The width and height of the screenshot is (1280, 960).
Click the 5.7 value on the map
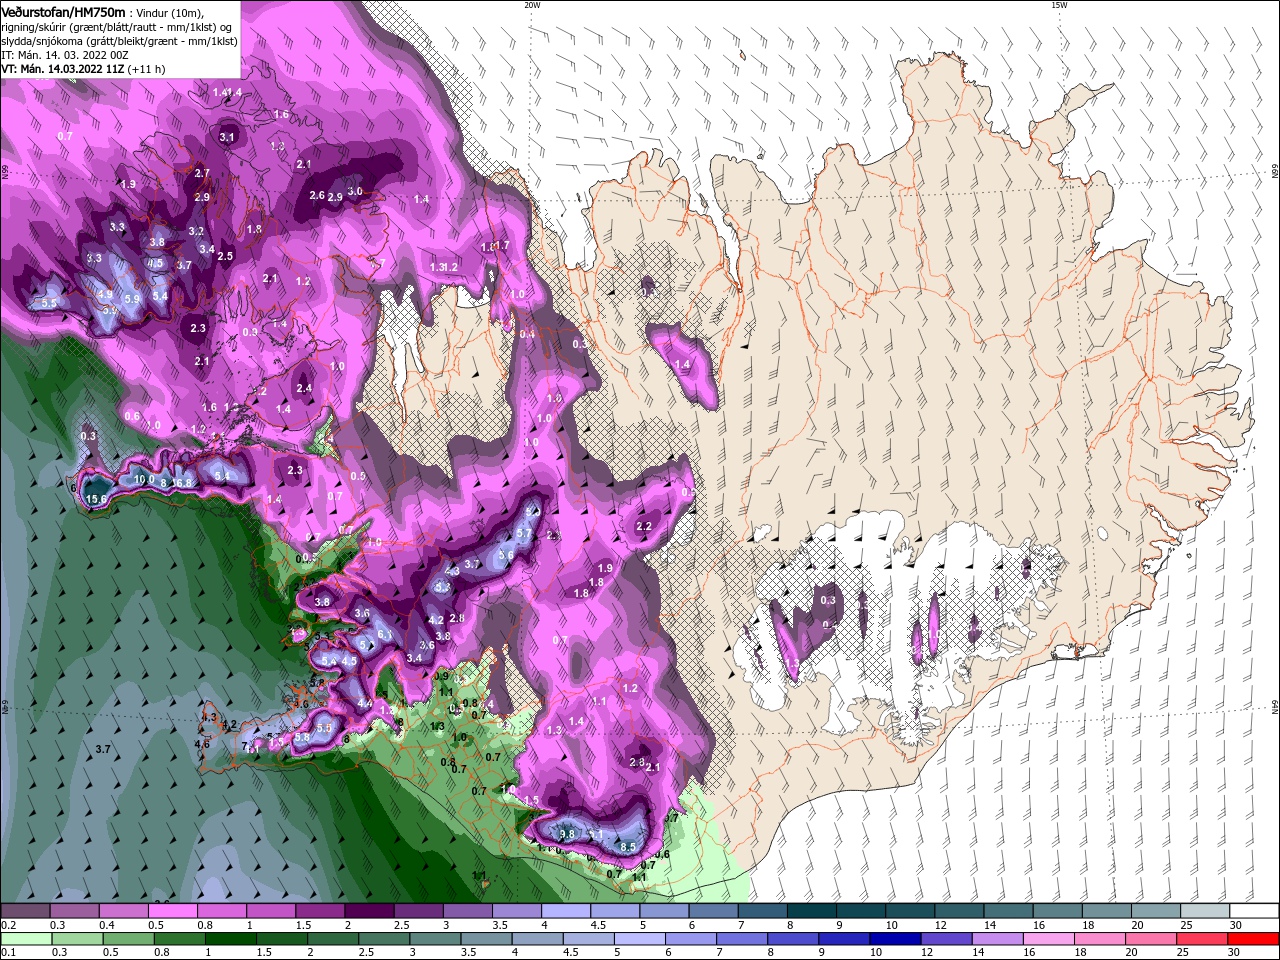[523, 534]
